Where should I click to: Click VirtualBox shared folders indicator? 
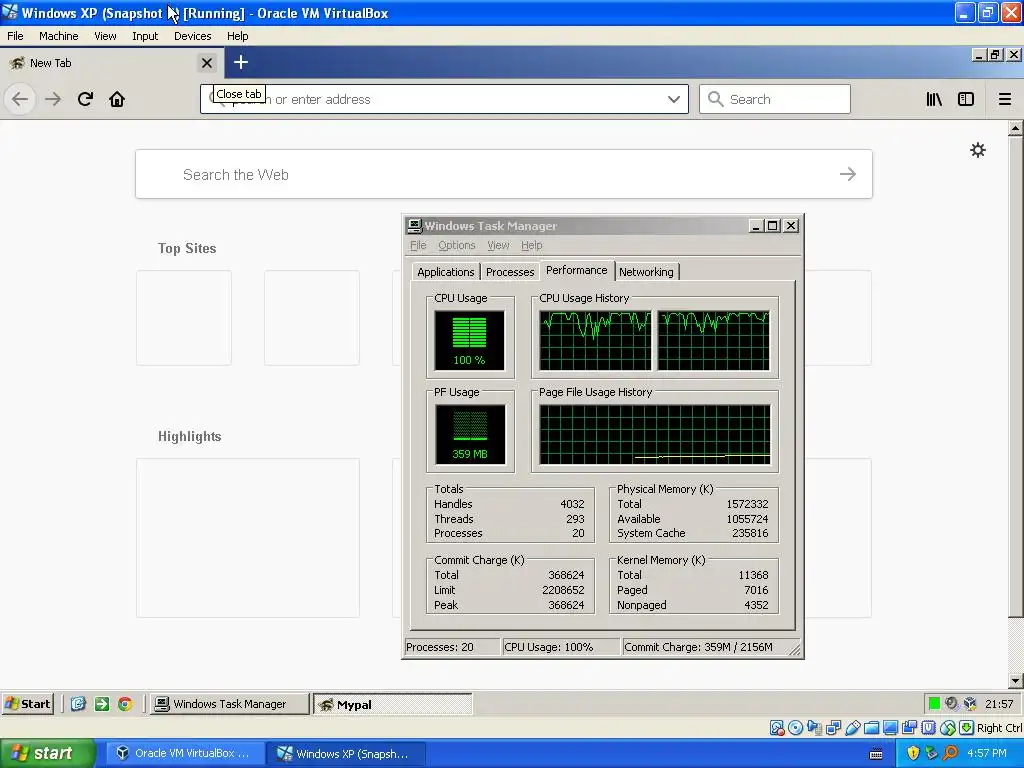[871, 728]
